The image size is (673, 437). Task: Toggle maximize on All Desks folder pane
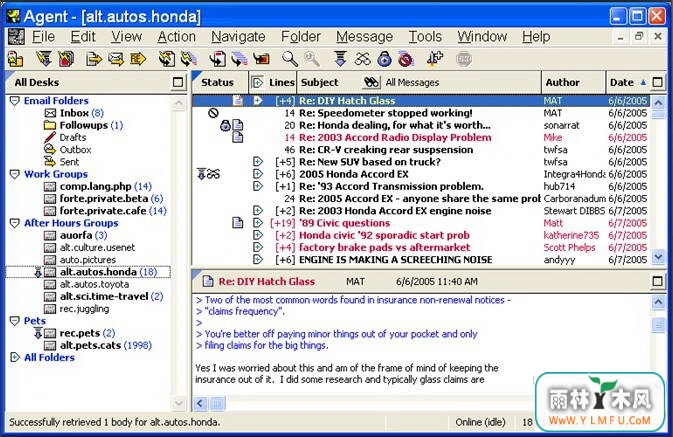pos(178,82)
